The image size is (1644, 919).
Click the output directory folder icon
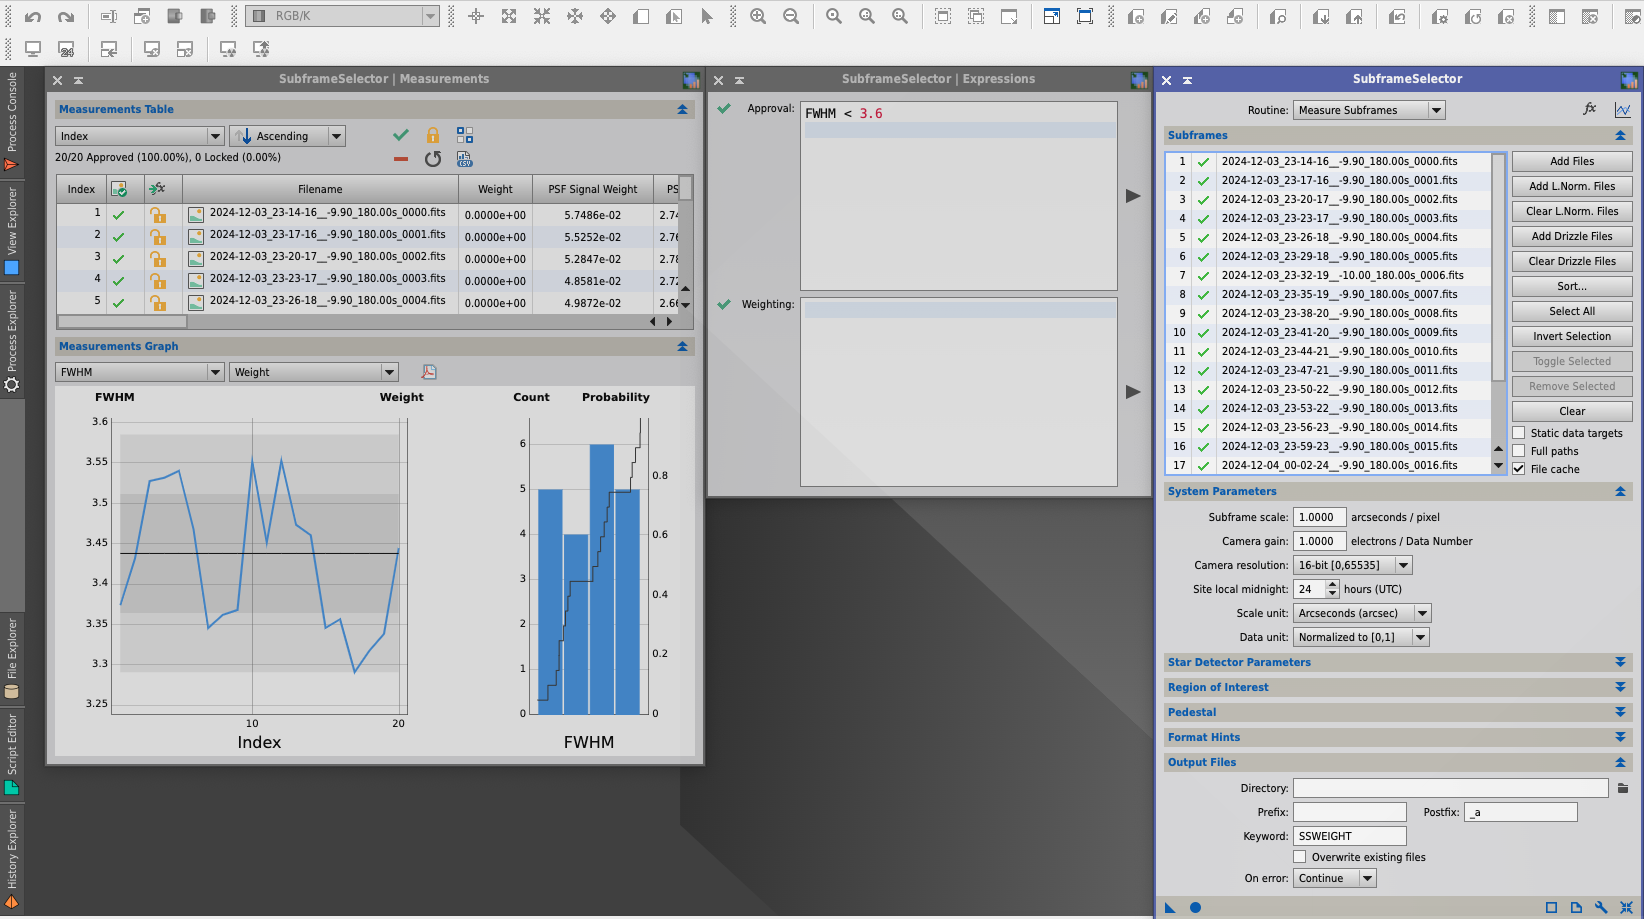(x=1623, y=788)
